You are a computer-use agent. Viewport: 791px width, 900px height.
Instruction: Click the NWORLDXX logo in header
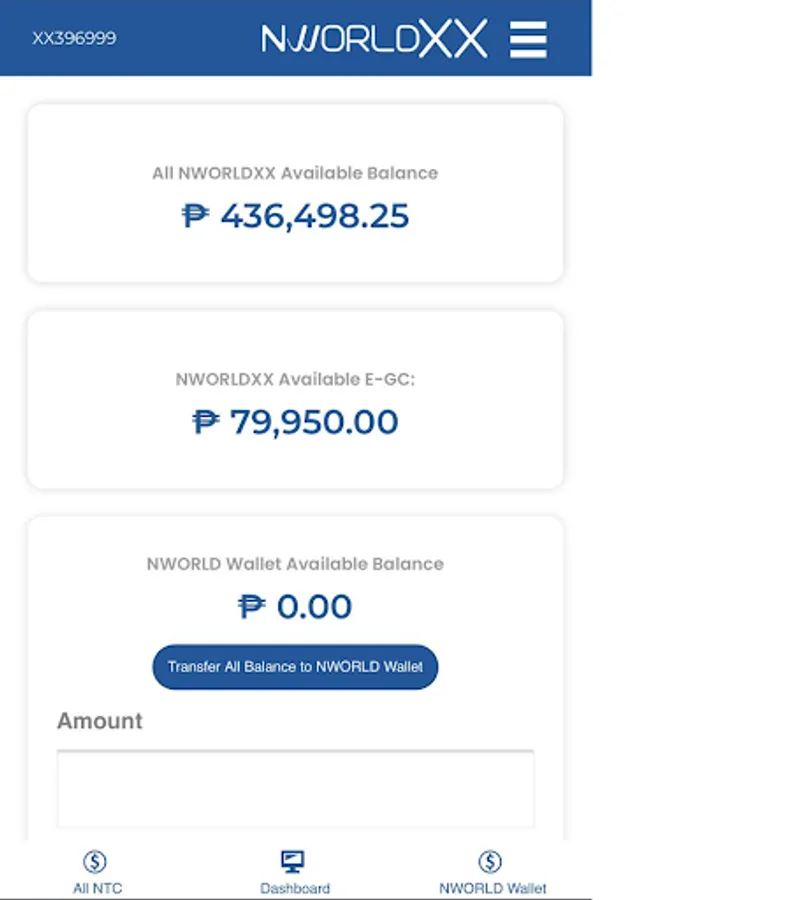(374, 39)
